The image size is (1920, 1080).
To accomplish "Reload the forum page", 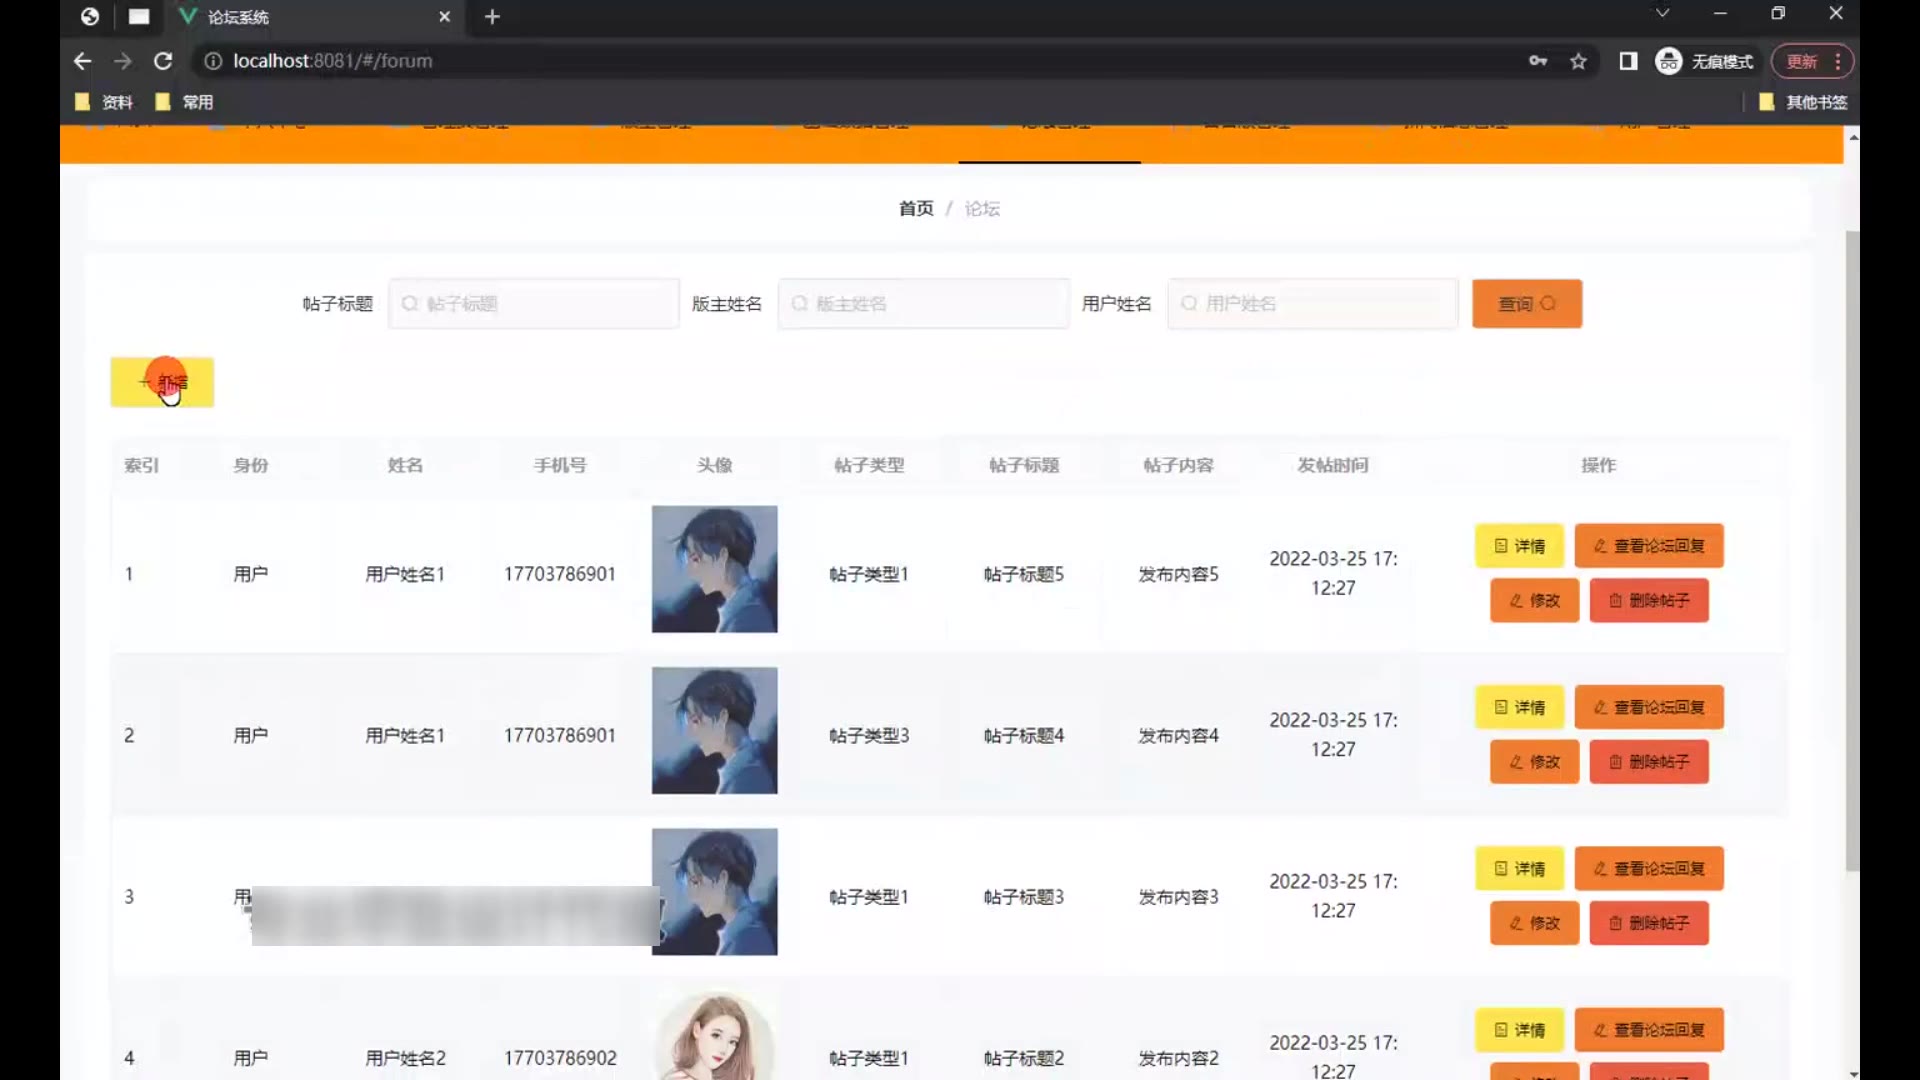I will (x=163, y=61).
